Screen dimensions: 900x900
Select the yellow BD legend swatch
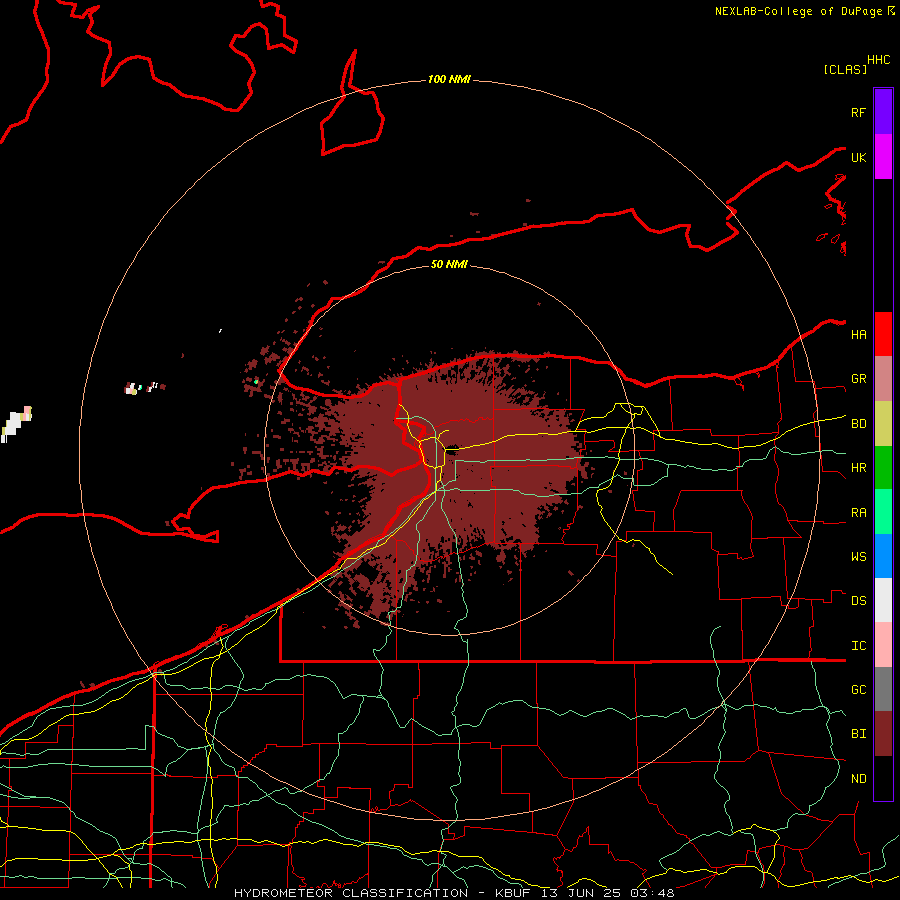pyautogui.click(x=883, y=424)
